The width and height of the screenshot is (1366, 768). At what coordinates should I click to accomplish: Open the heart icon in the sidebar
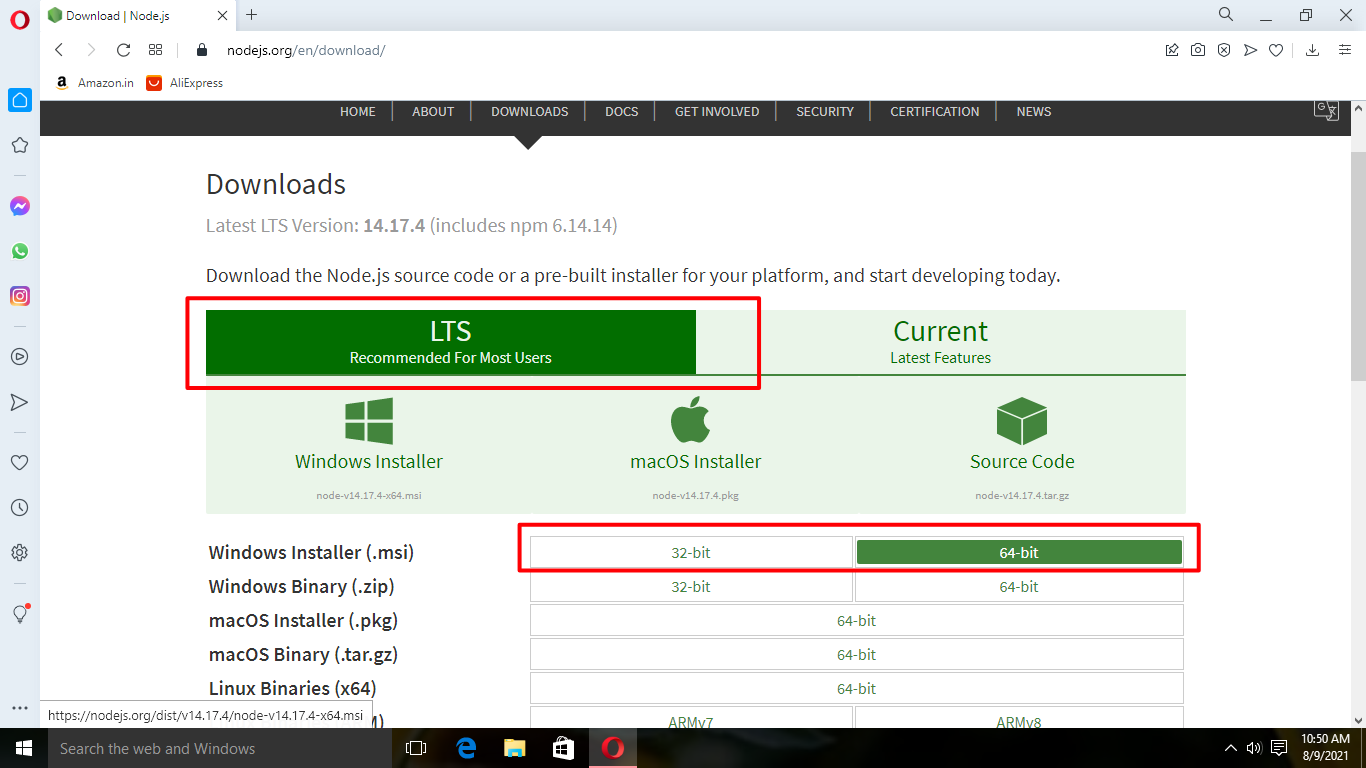click(20, 463)
